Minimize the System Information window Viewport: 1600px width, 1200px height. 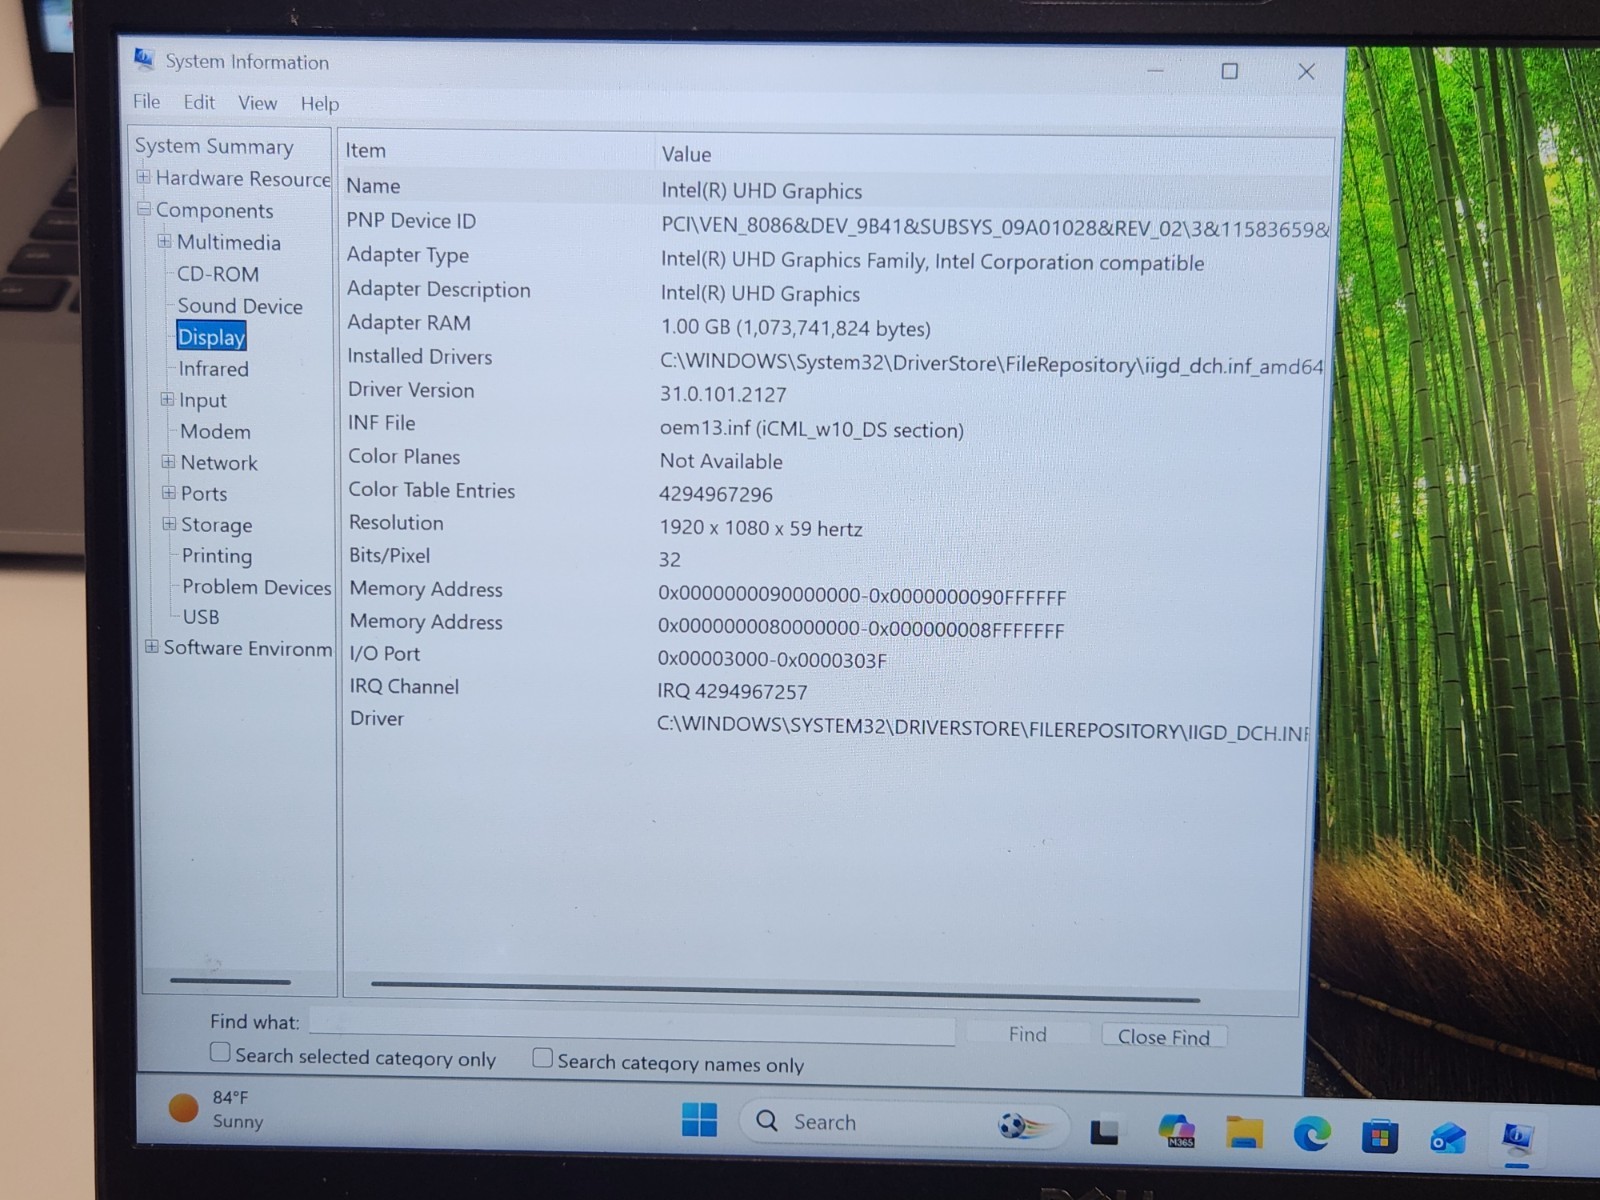coord(1155,70)
